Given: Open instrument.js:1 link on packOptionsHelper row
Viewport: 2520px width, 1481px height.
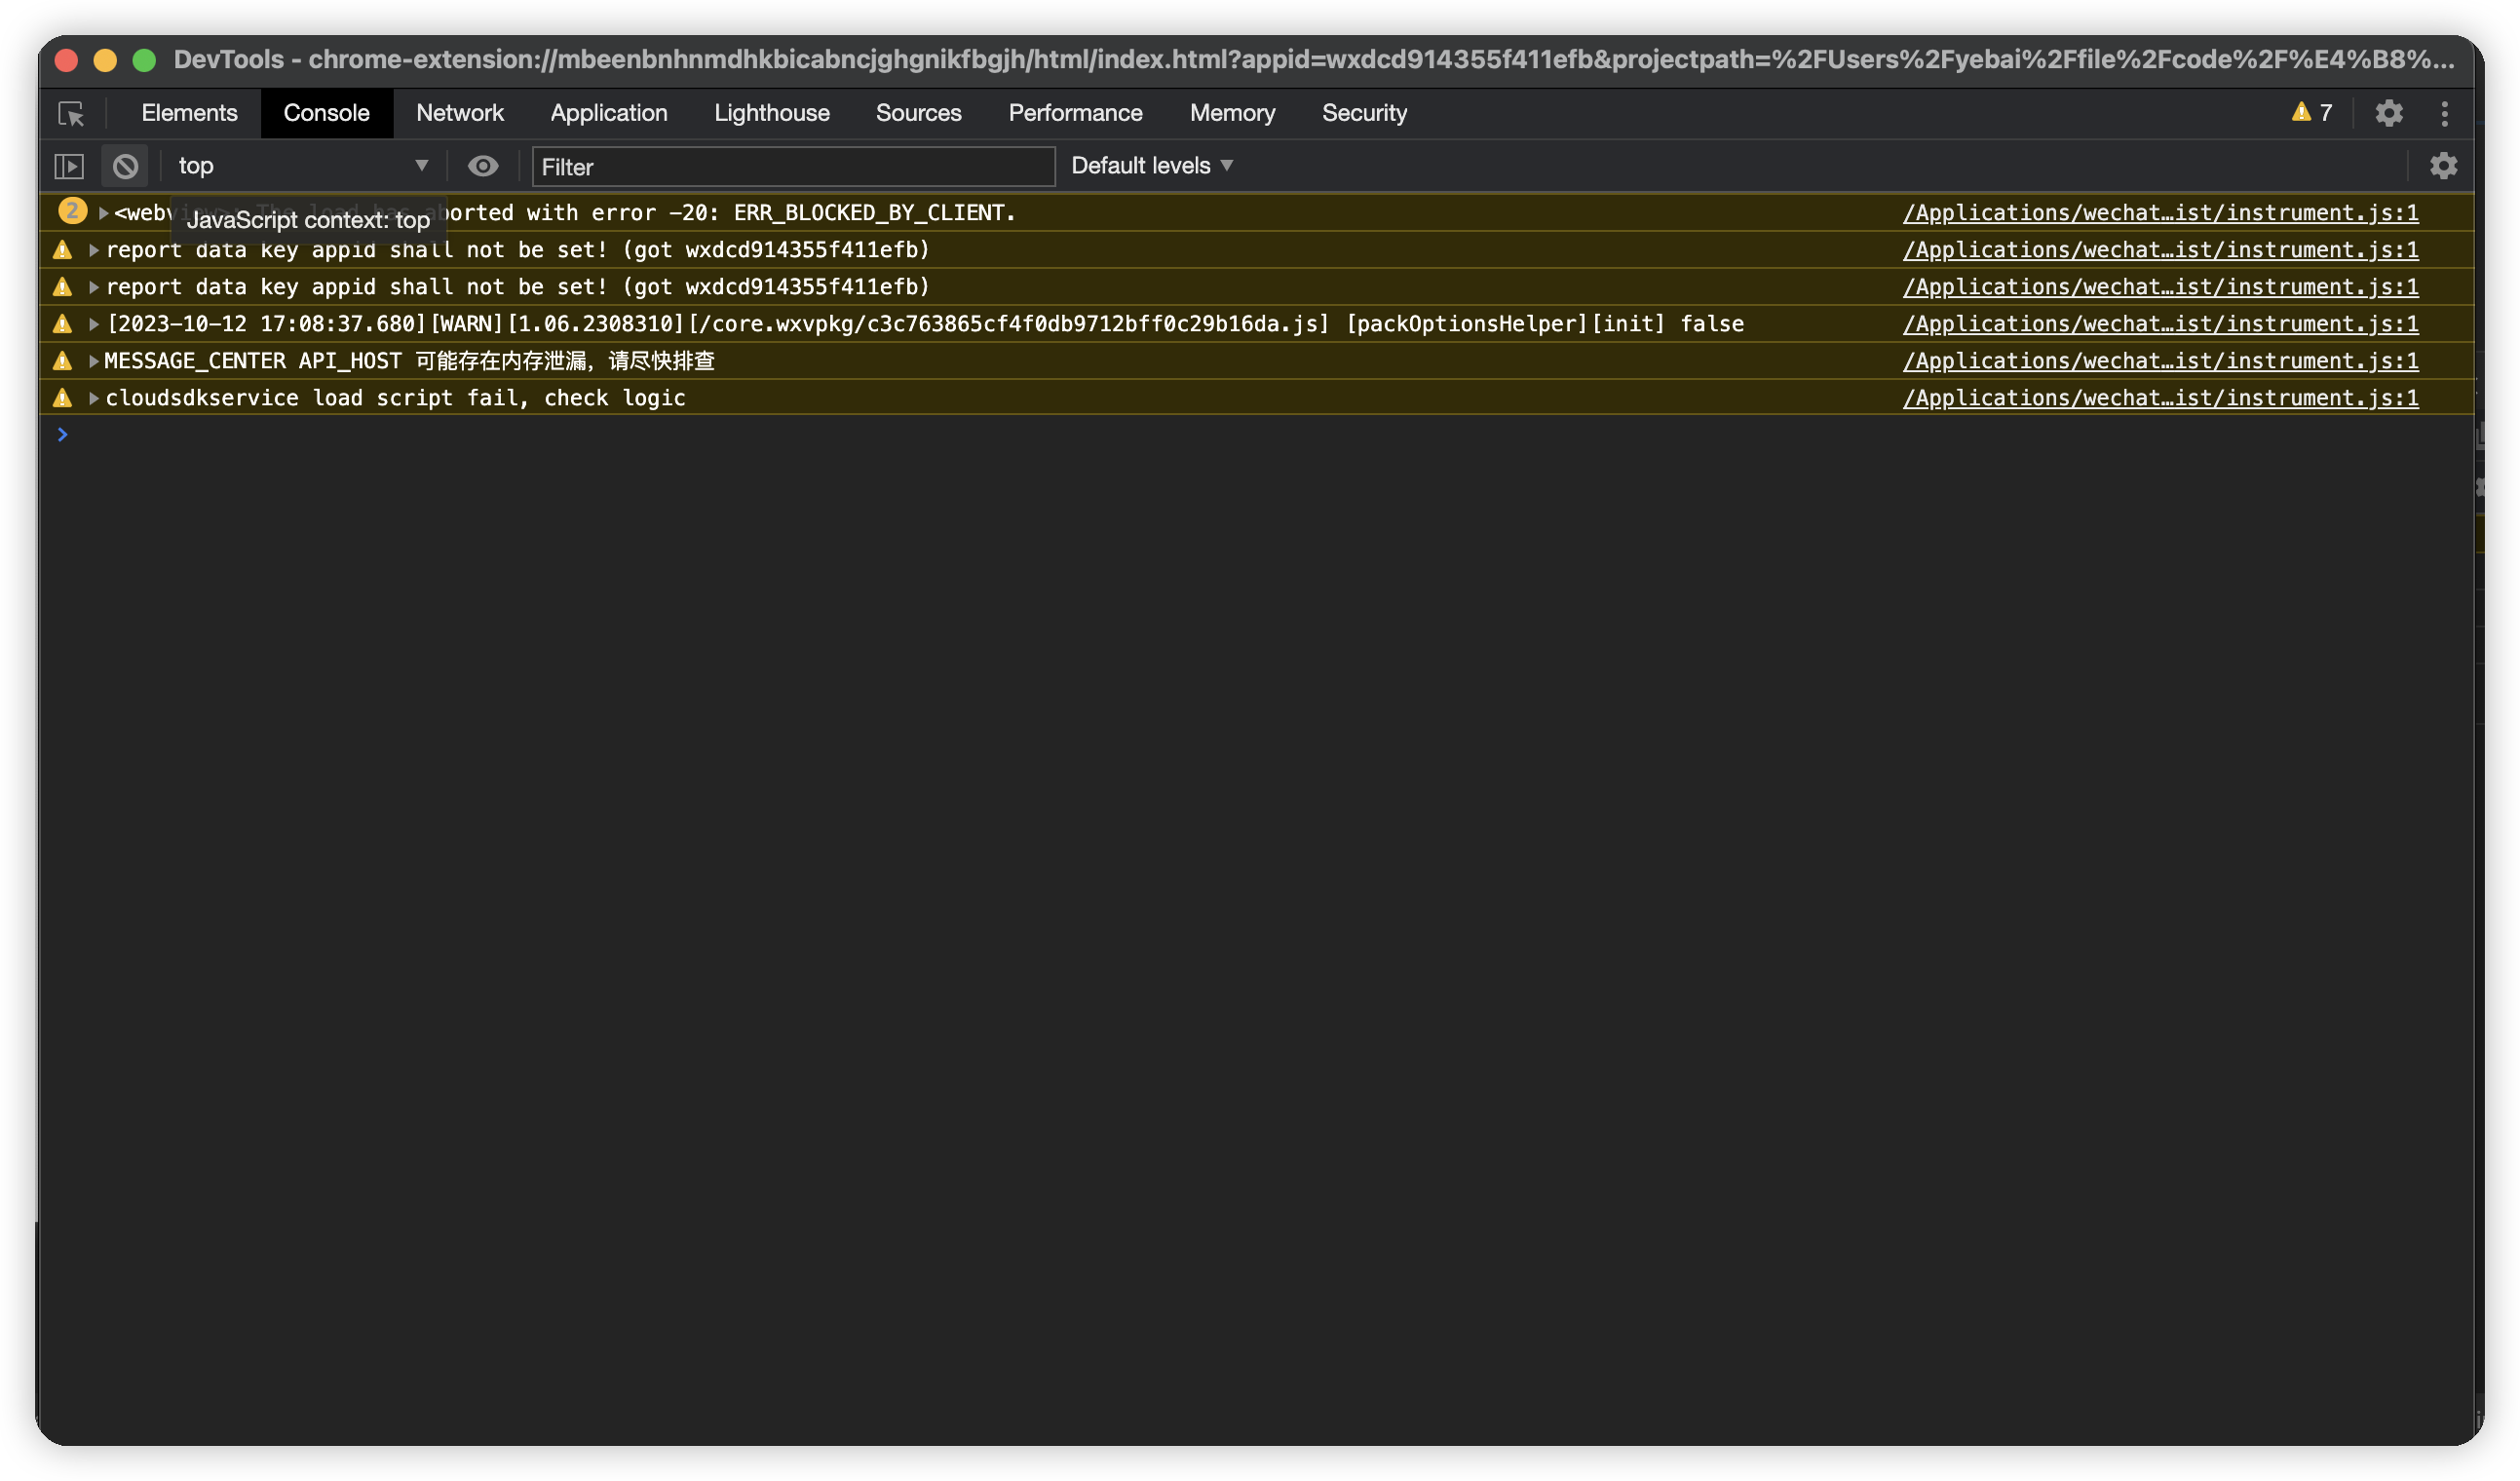Looking at the screenshot, I should tap(2160, 324).
